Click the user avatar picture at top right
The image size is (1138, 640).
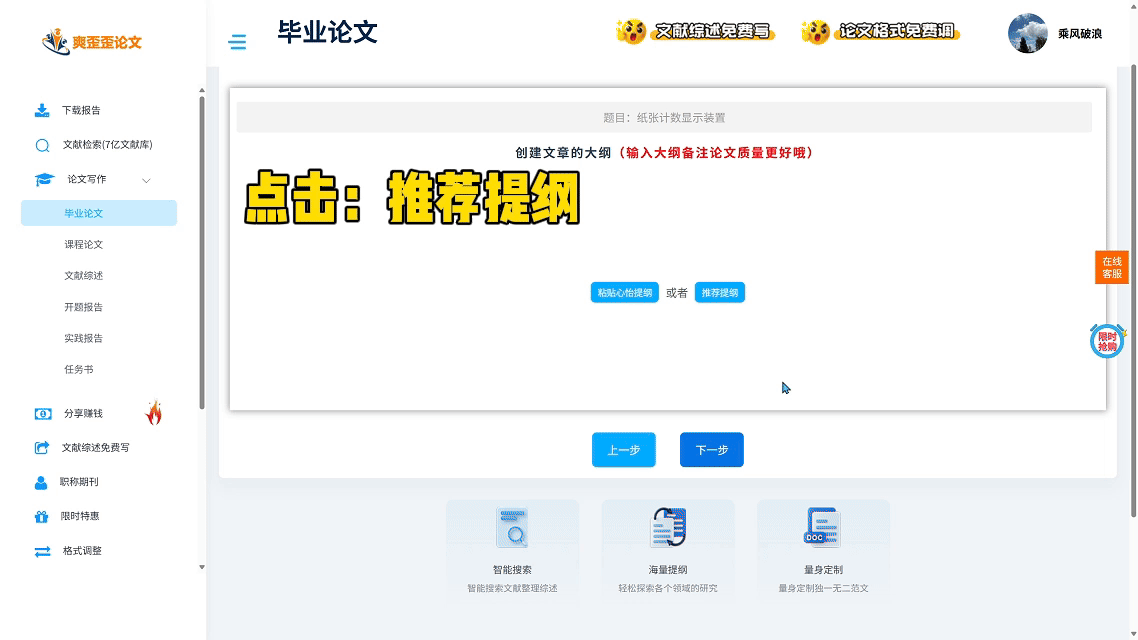tap(1027, 33)
